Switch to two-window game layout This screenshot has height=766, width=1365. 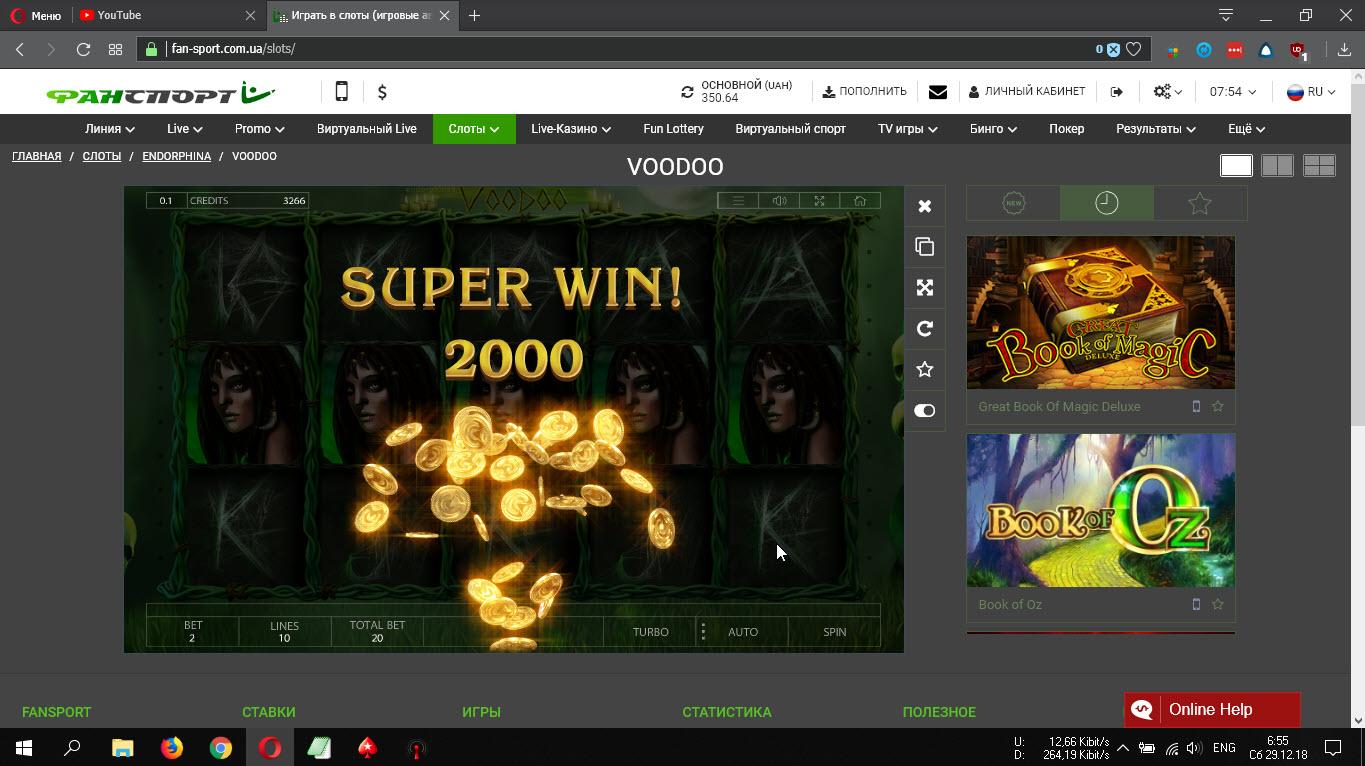pyautogui.click(x=1278, y=166)
